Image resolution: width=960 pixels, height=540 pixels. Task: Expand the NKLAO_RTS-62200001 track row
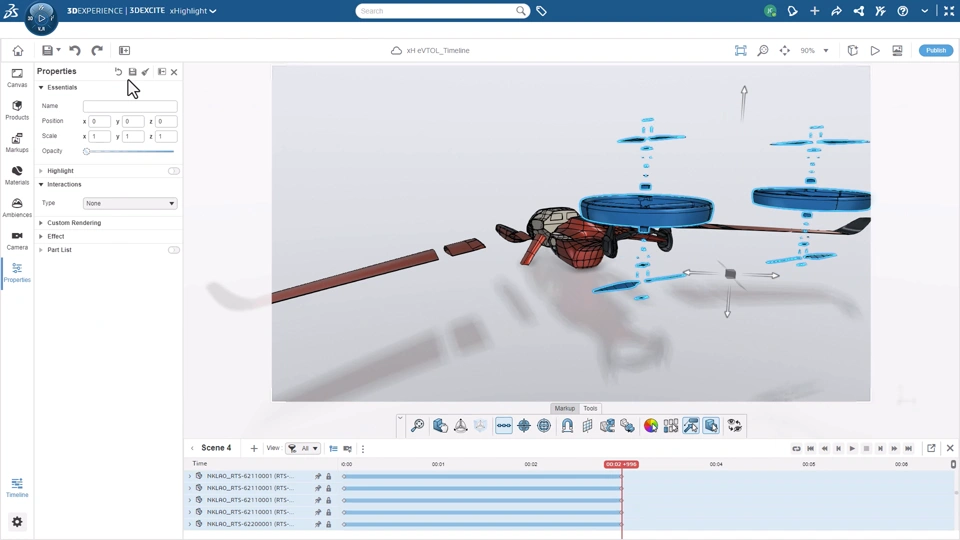190,524
